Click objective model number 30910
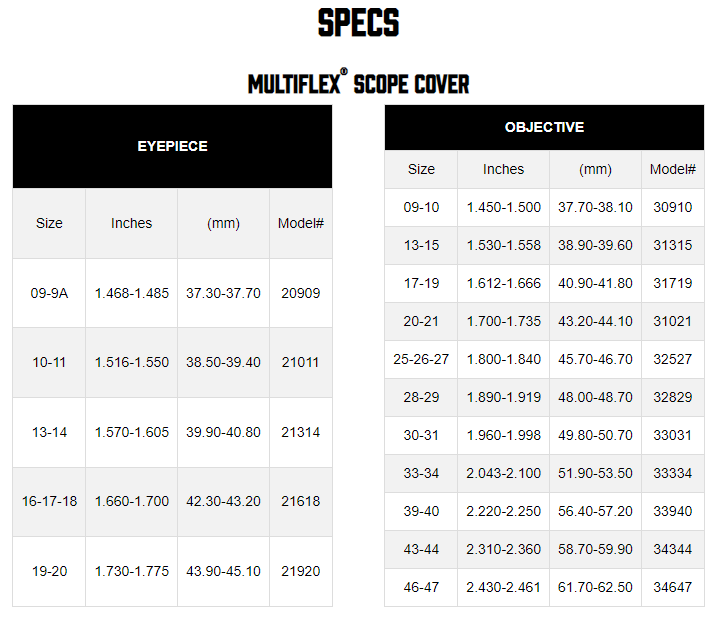Screen dimensions: 718x621 coord(672,207)
